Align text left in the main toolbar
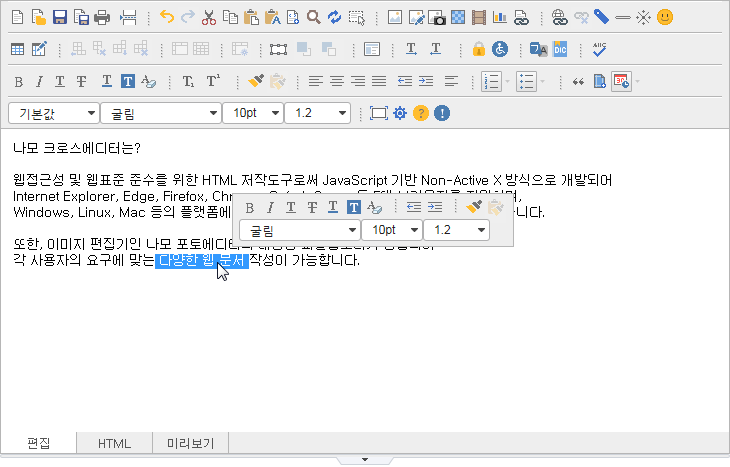730x467 pixels. pyautogui.click(x=316, y=82)
